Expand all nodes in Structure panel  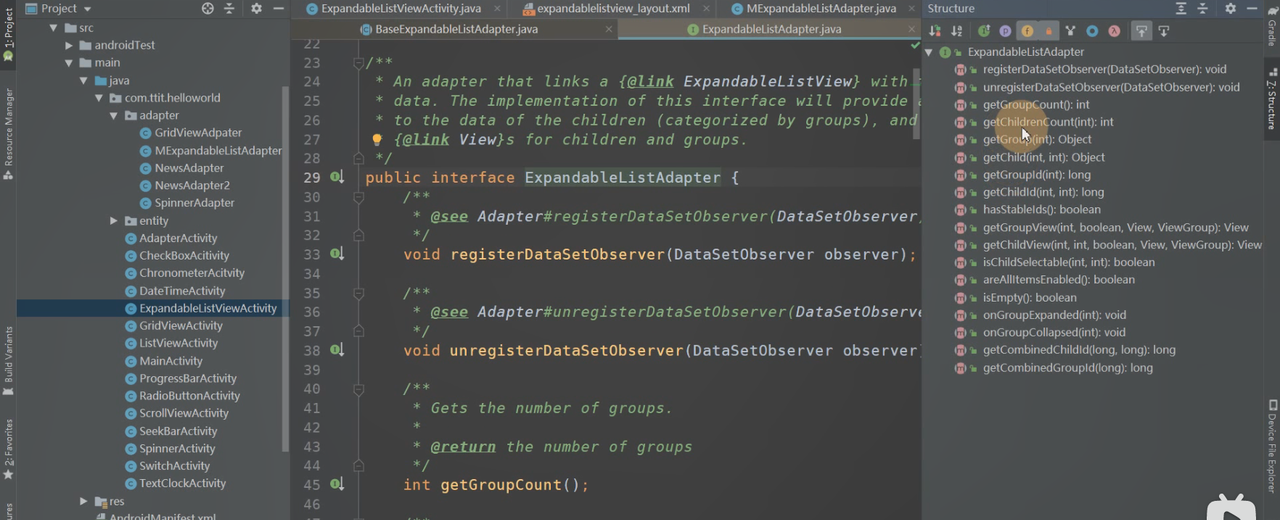1181,9
